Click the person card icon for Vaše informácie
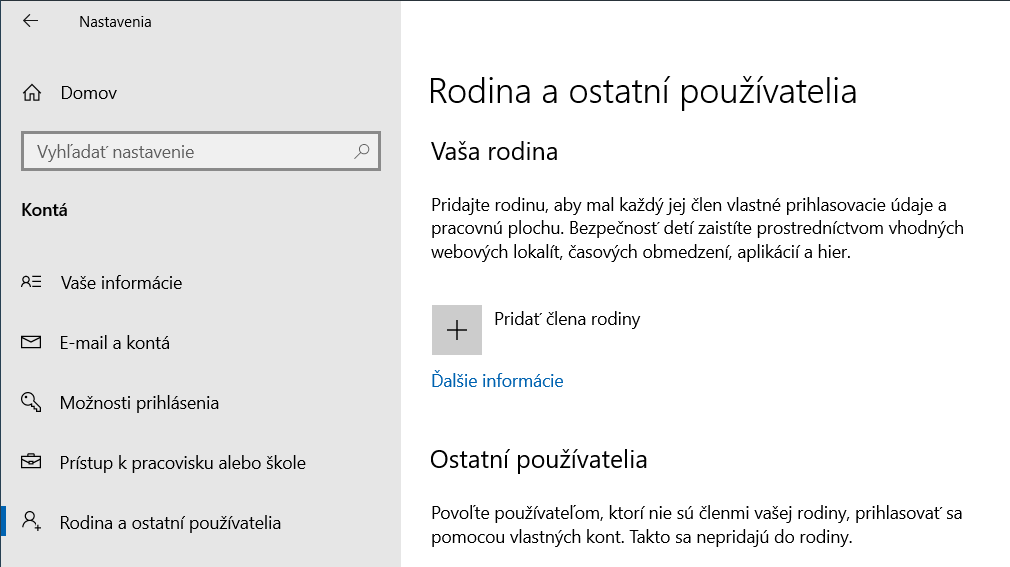The image size is (1010, 567). coord(31,283)
